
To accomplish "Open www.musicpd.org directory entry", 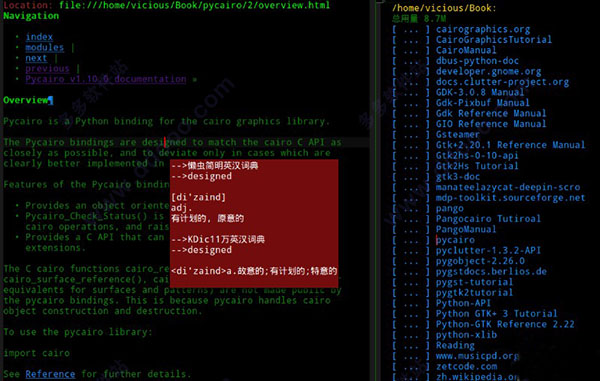I will tap(477, 356).
